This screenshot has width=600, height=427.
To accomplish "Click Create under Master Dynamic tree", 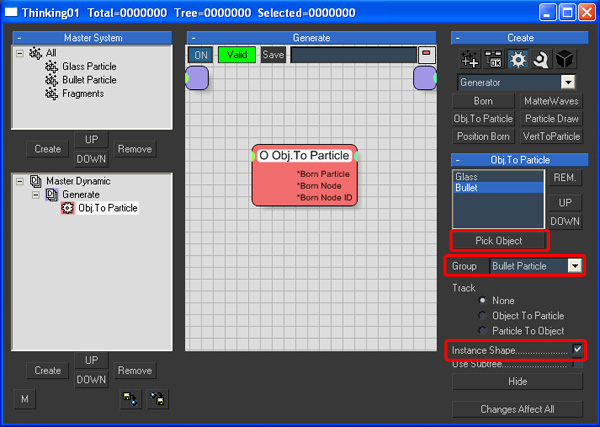I will [47, 370].
